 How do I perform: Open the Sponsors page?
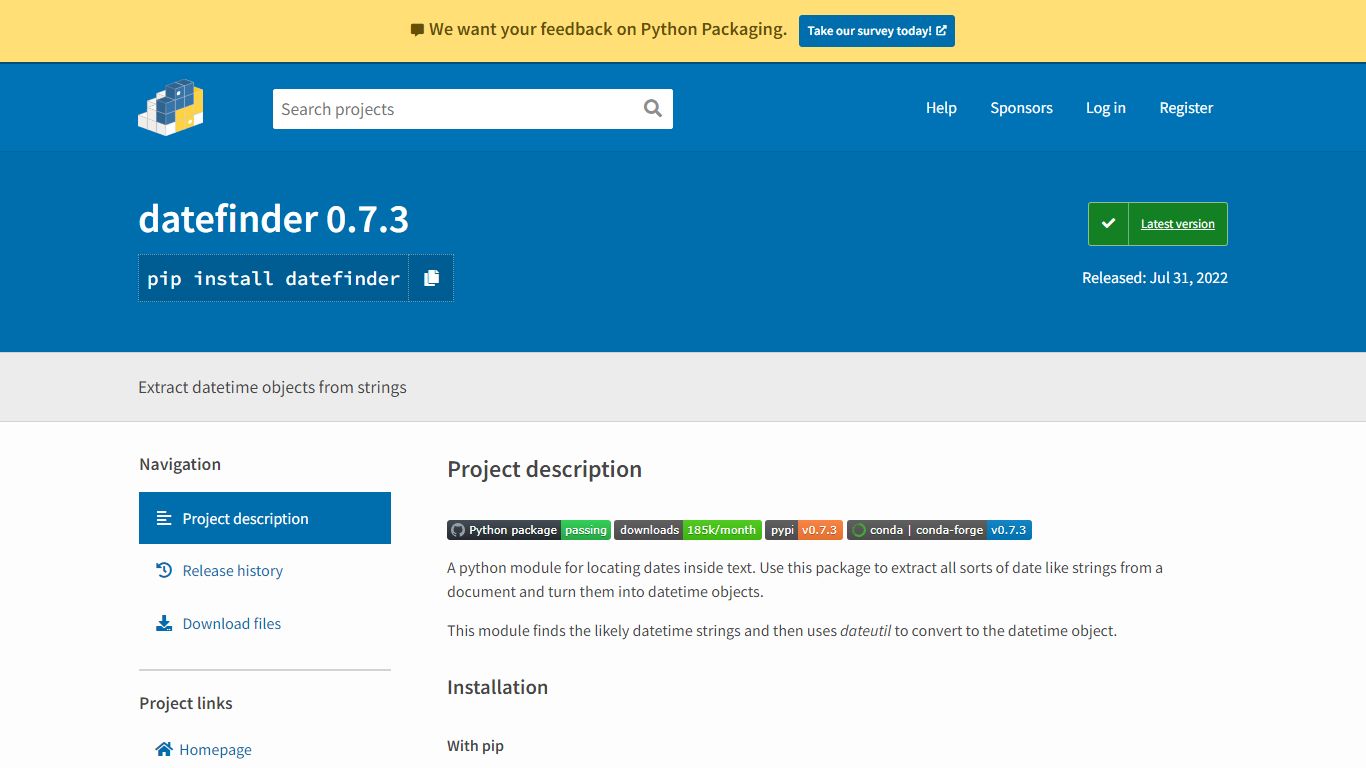click(x=1021, y=108)
